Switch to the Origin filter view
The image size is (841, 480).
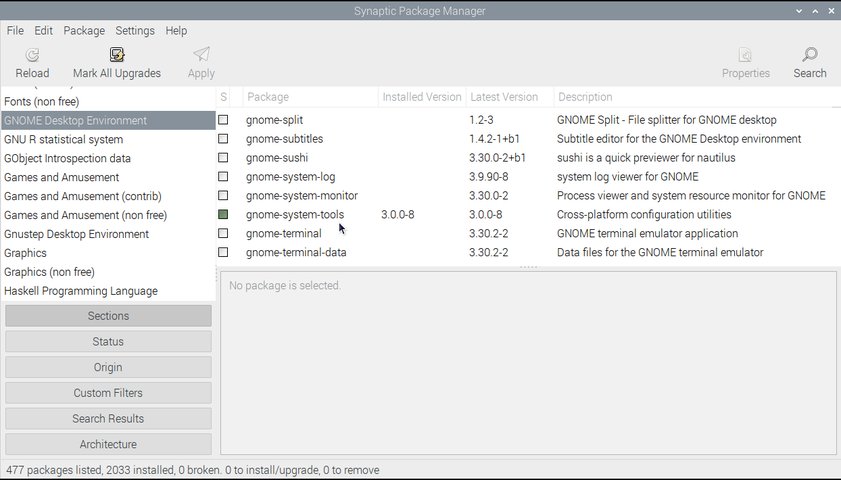pos(108,367)
